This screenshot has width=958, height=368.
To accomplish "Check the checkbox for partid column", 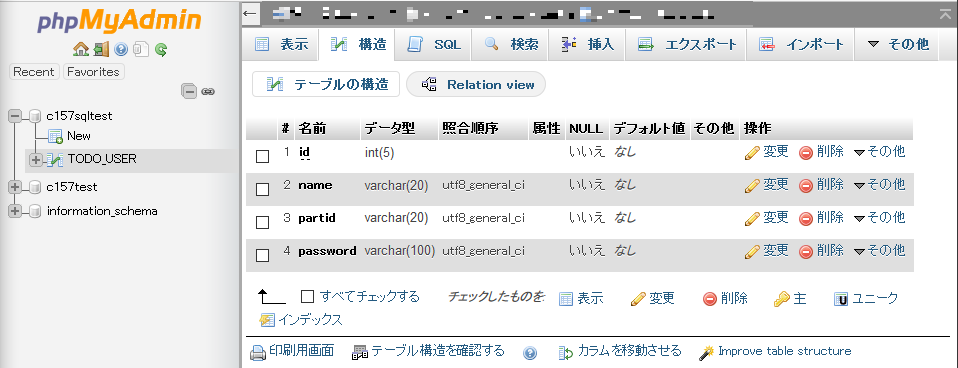I will pyautogui.click(x=262, y=223).
